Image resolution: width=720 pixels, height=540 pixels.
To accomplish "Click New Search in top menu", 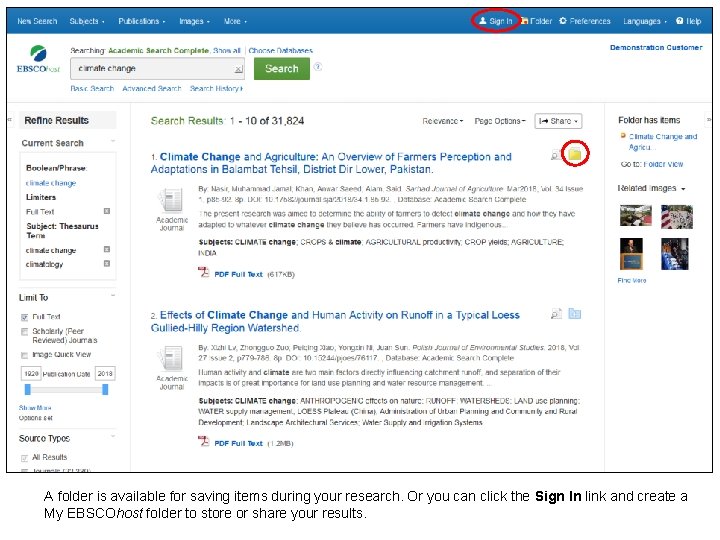I will click(37, 21).
